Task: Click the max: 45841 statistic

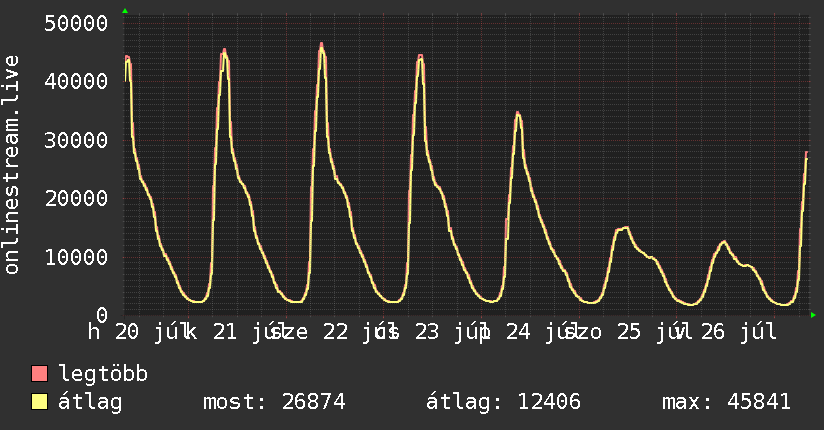Action: coord(726,402)
